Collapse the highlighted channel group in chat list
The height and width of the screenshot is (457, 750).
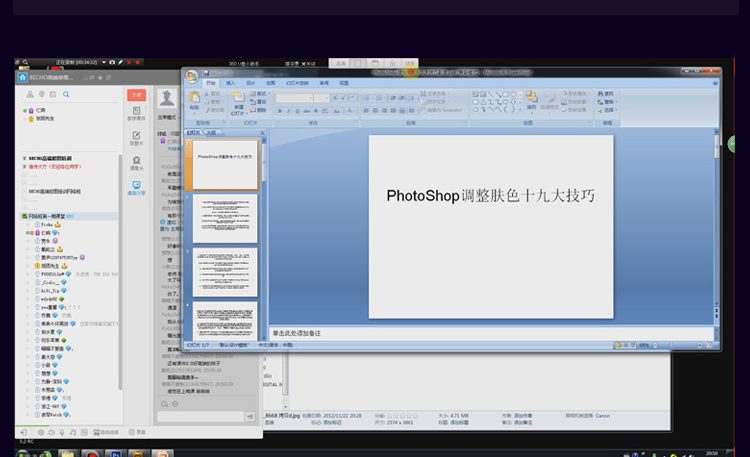(25, 216)
